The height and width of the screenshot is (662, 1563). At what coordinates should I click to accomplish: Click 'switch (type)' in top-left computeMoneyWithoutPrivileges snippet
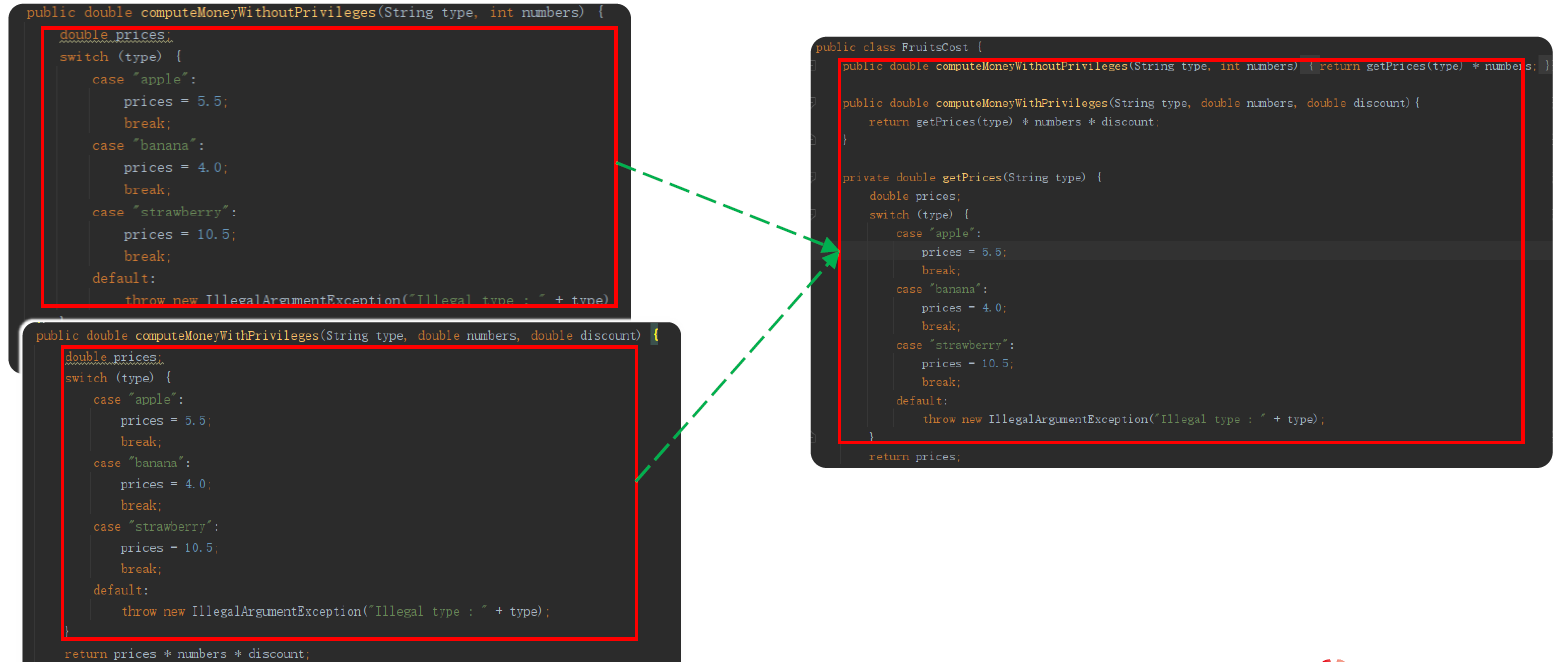tap(121, 57)
